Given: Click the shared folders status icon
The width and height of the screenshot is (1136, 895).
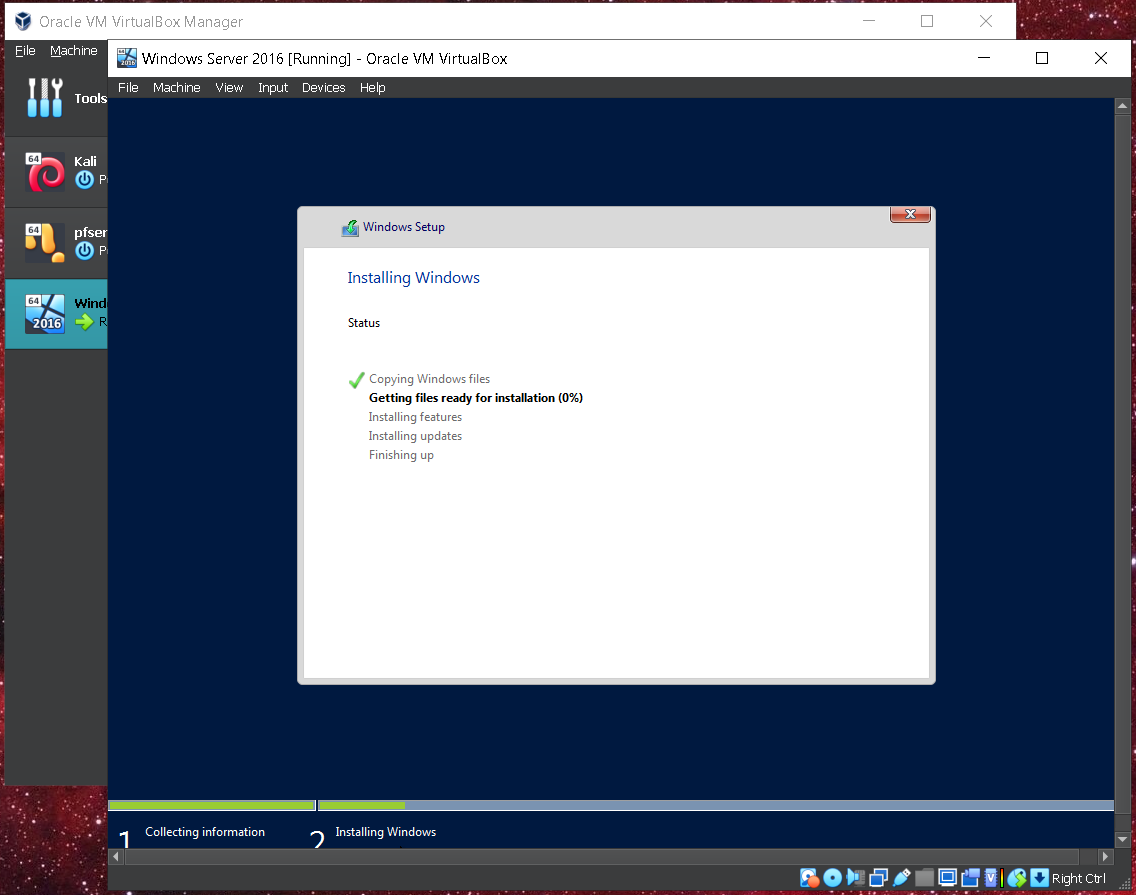Looking at the screenshot, I should [x=924, y=878].
